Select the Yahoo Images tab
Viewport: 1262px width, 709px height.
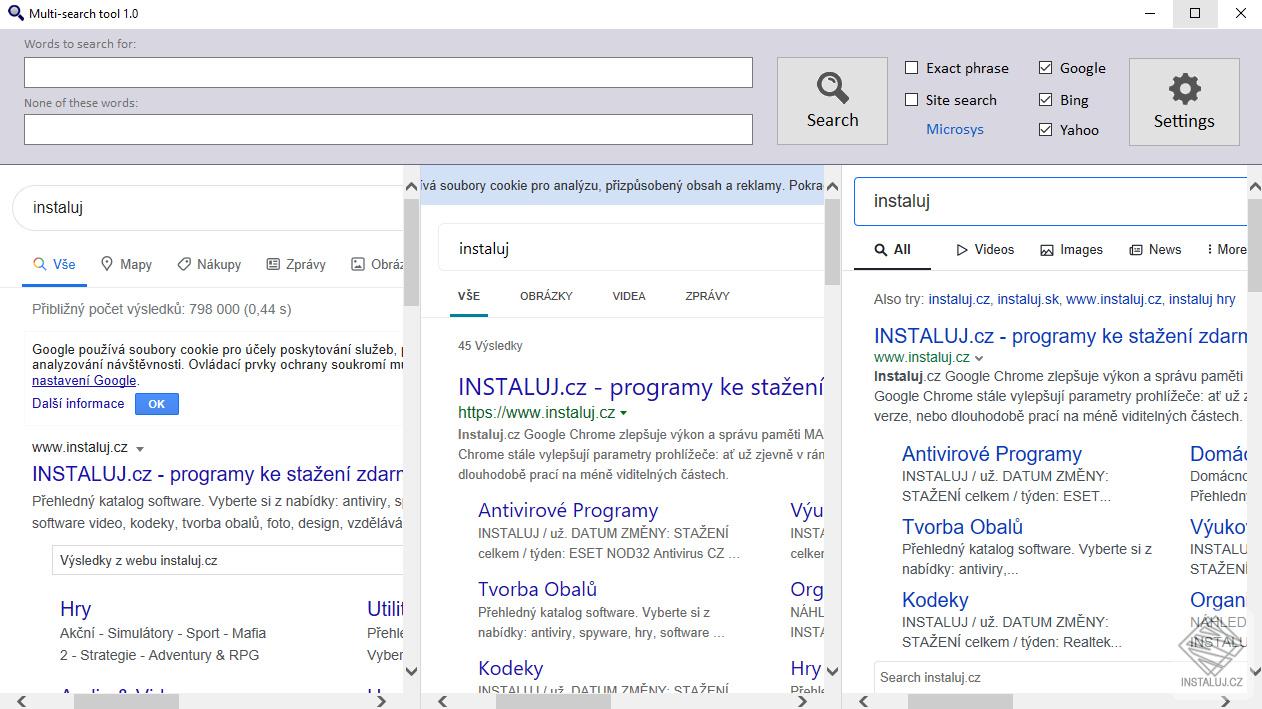tap(1071, 250)
